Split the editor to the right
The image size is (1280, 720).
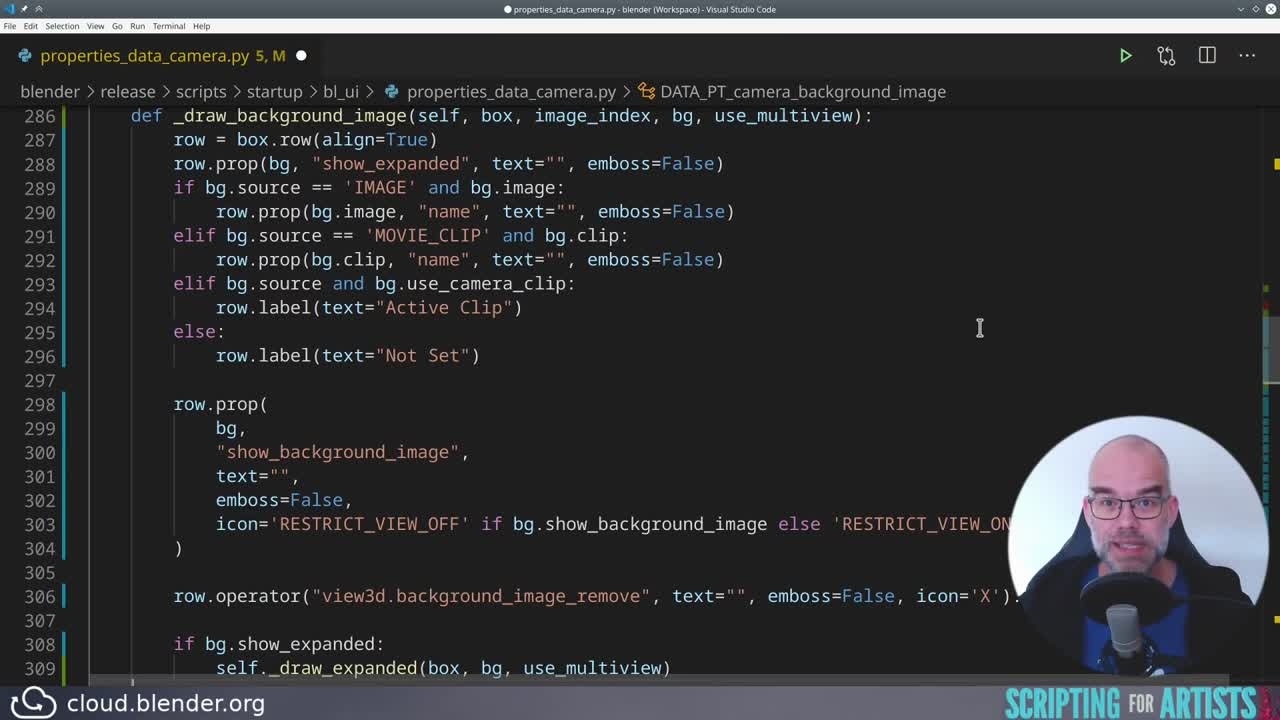point(1207,56)
